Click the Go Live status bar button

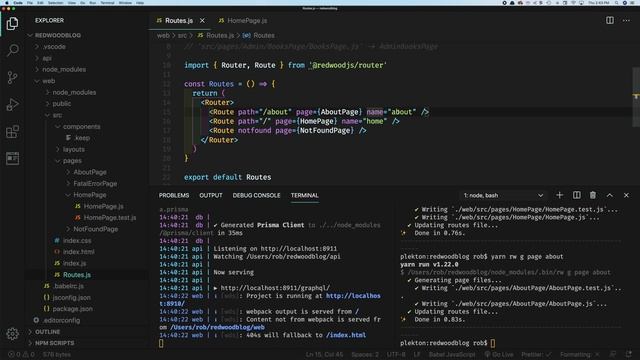[x=498, y=354]
